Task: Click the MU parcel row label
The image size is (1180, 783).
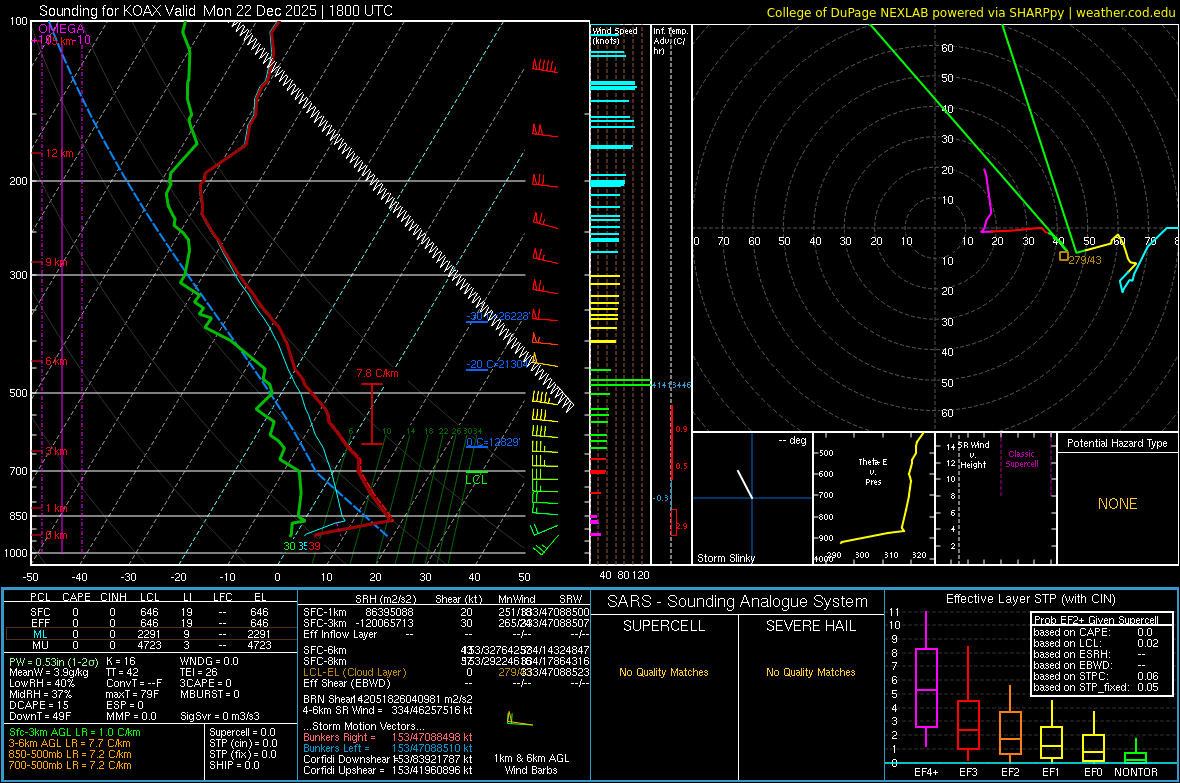Action: pyautogui.click(x=40, y=644)
